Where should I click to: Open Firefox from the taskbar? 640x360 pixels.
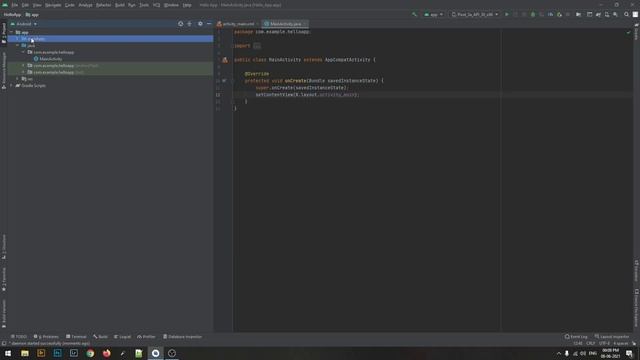click(107, 353)
